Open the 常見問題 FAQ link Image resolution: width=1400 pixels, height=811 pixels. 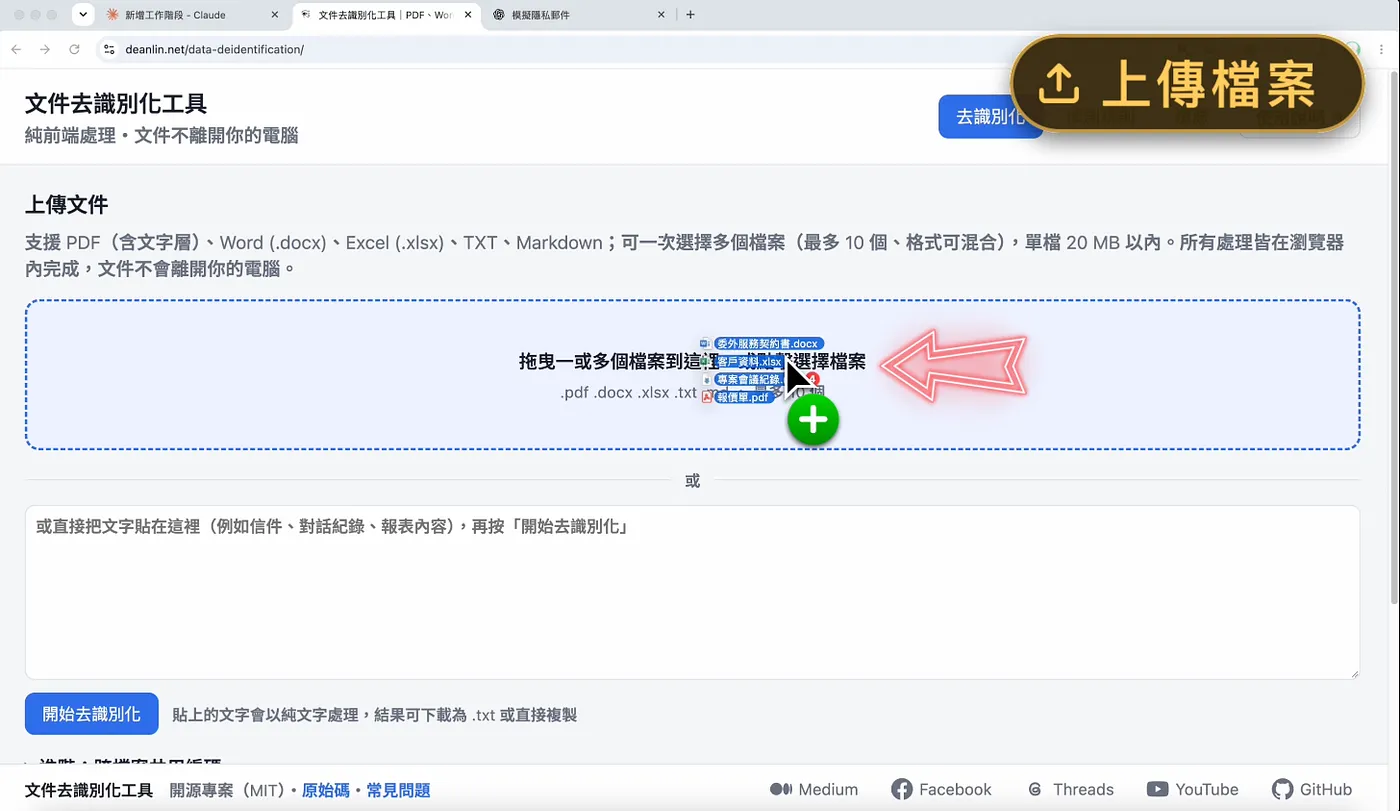point(398,790)
